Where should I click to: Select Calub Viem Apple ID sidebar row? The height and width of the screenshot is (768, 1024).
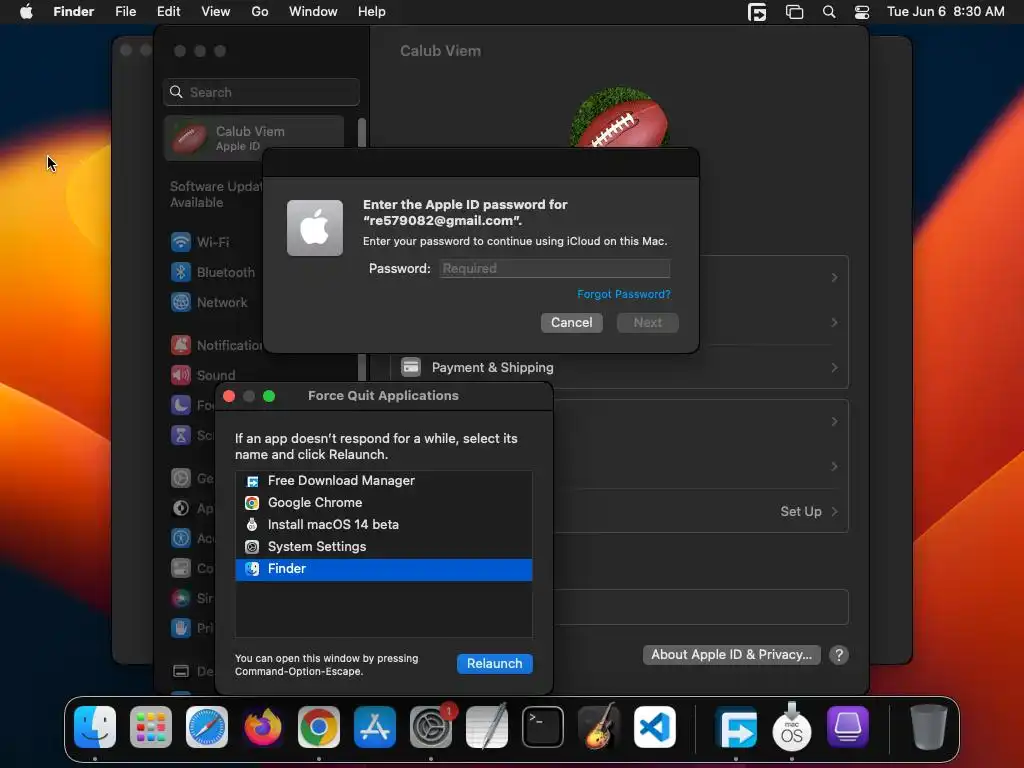pyautogui.click(x=254, y=138)
